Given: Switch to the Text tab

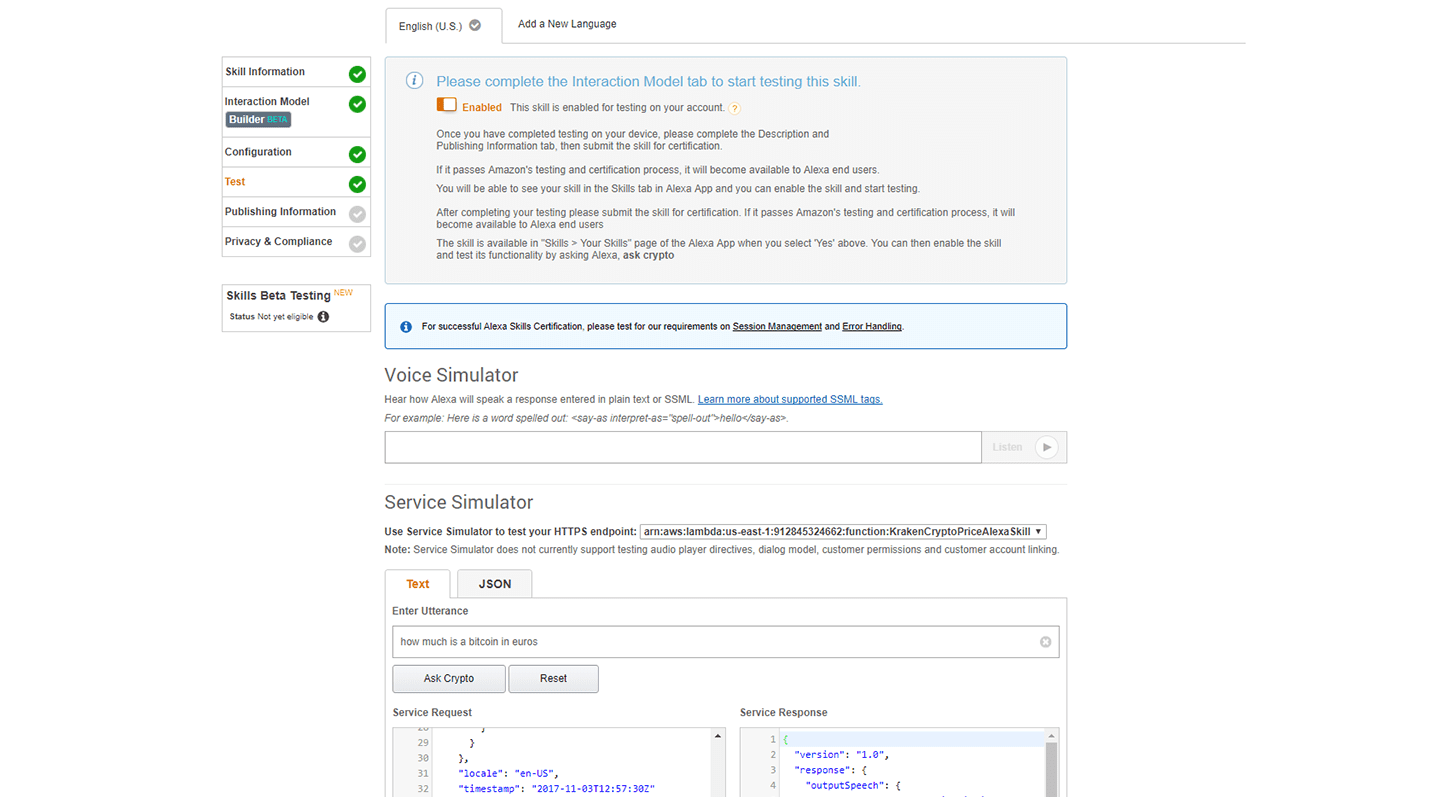Looking at the screenshot, I should [x=417, y=584].
